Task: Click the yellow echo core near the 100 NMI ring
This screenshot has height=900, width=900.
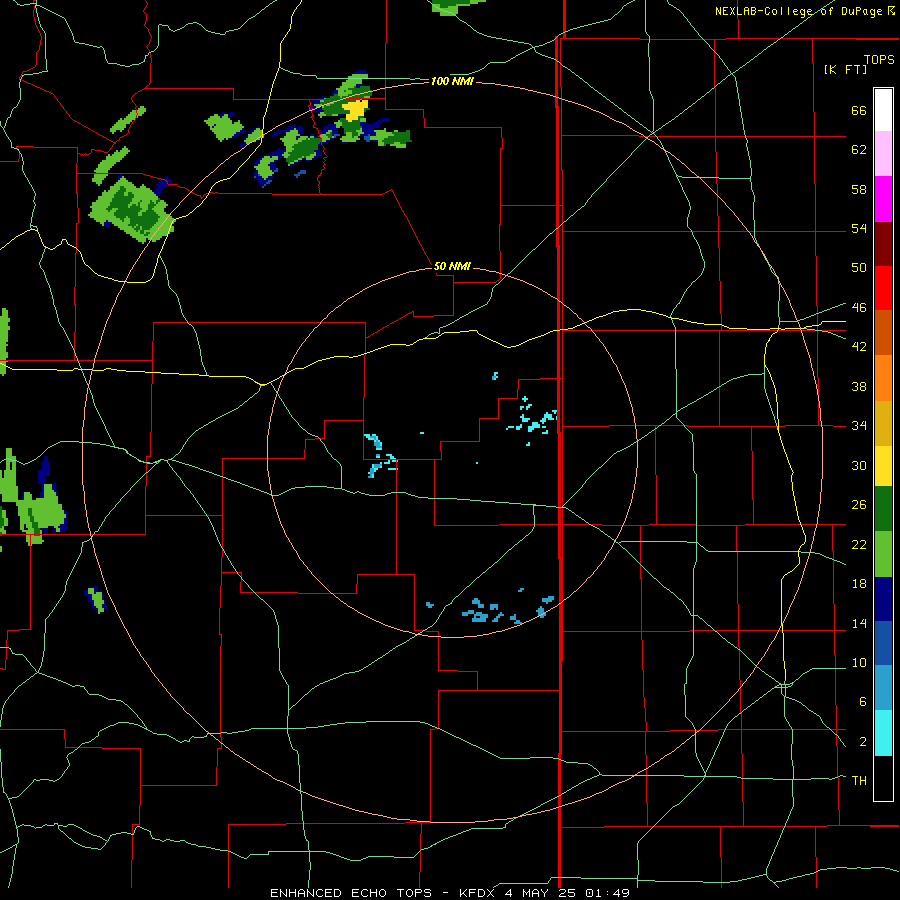Action: pos(355,110)
